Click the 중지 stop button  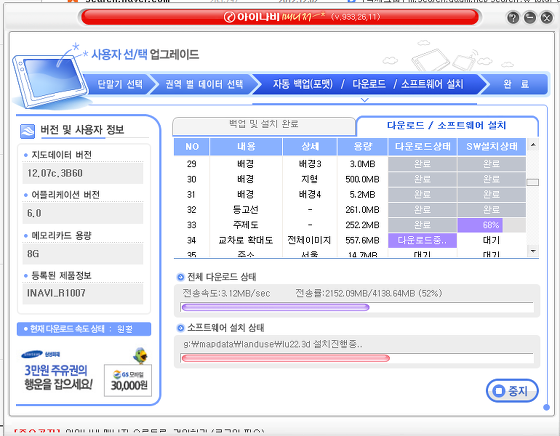(512, 391)
